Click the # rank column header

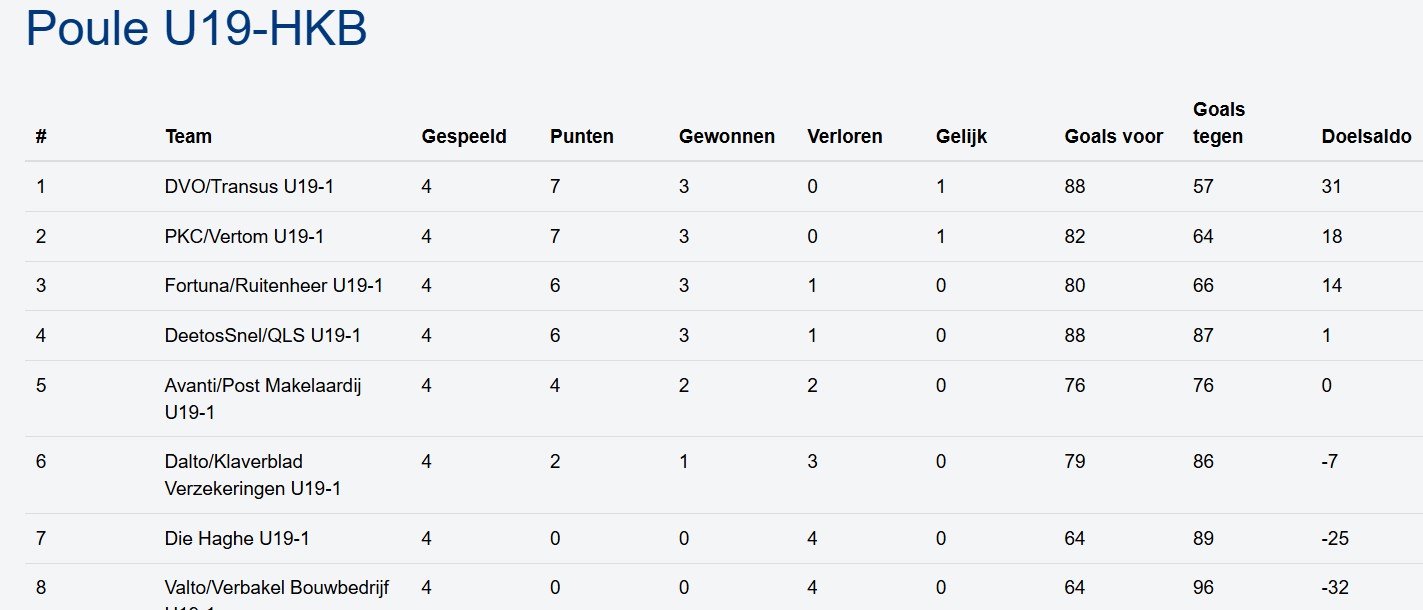[41, 137]
